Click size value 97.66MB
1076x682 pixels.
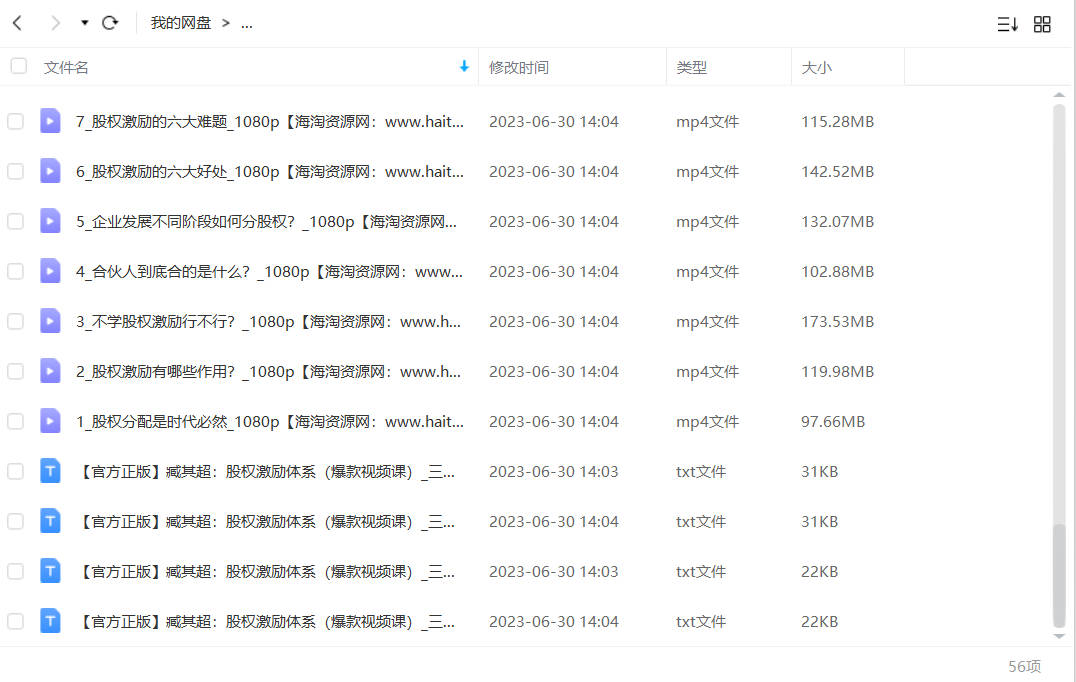coord(833,423)
